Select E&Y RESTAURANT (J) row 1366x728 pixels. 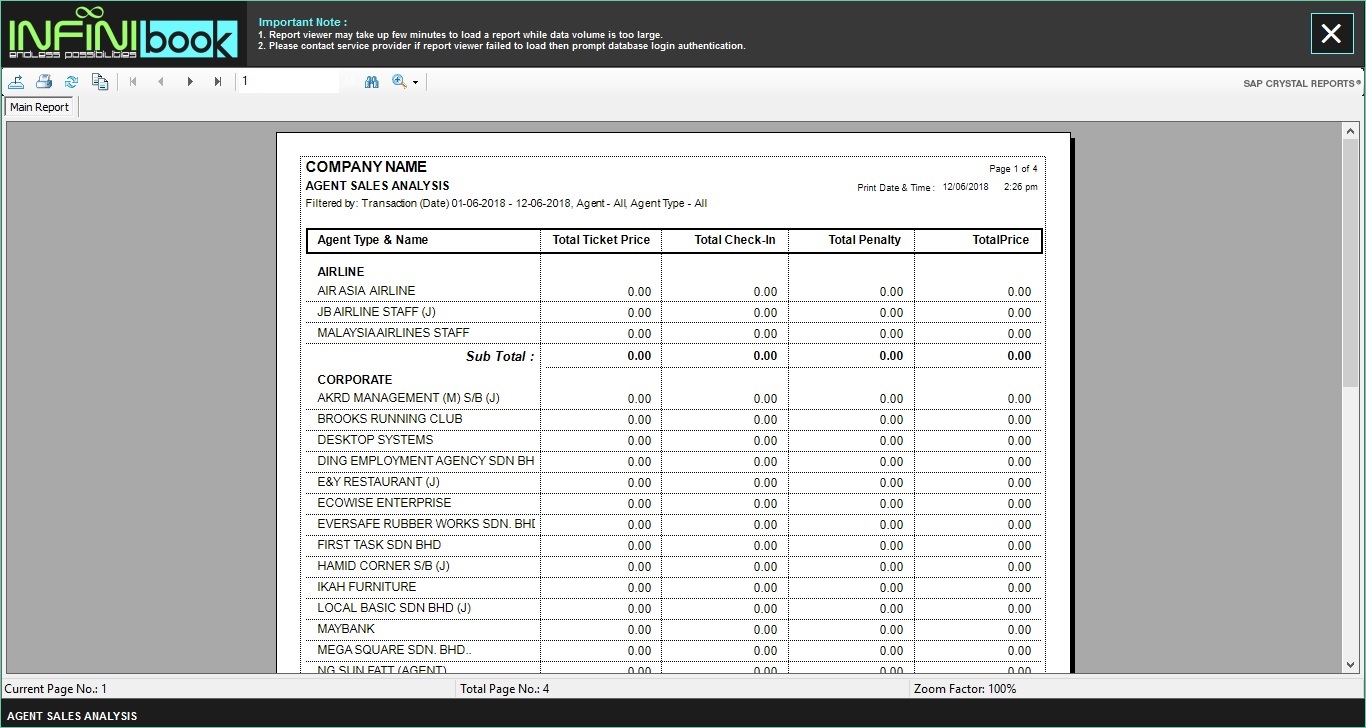pos(673,482)
